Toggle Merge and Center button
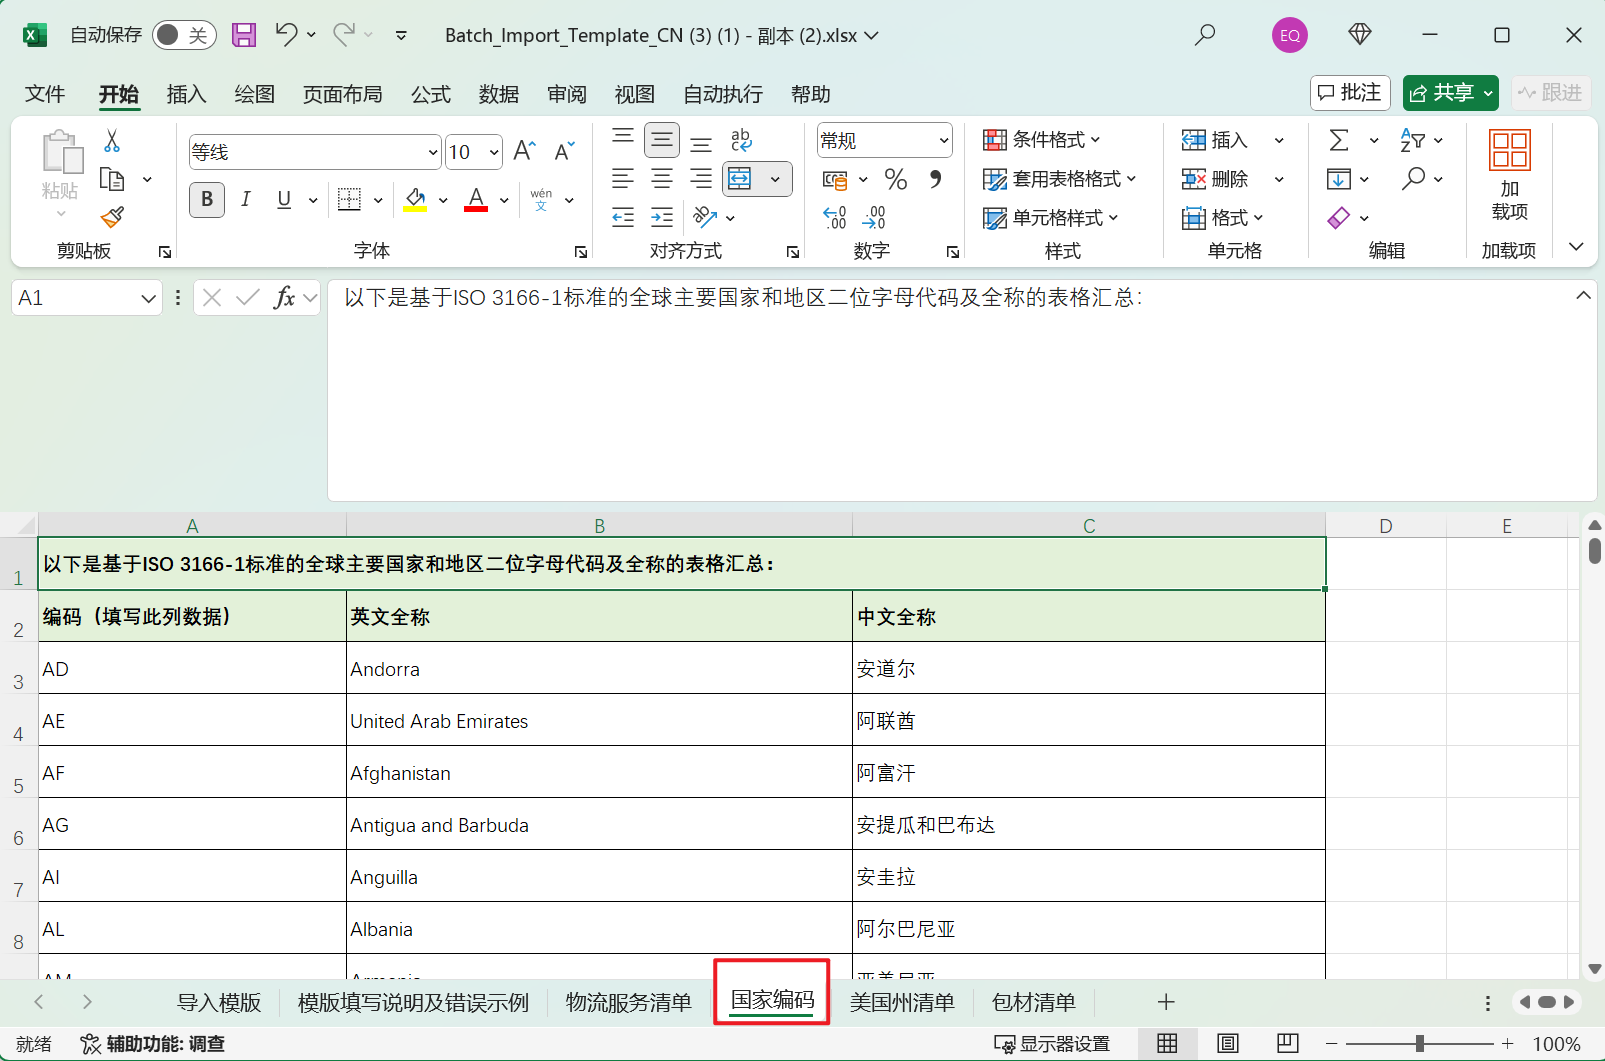 (741, 179)
